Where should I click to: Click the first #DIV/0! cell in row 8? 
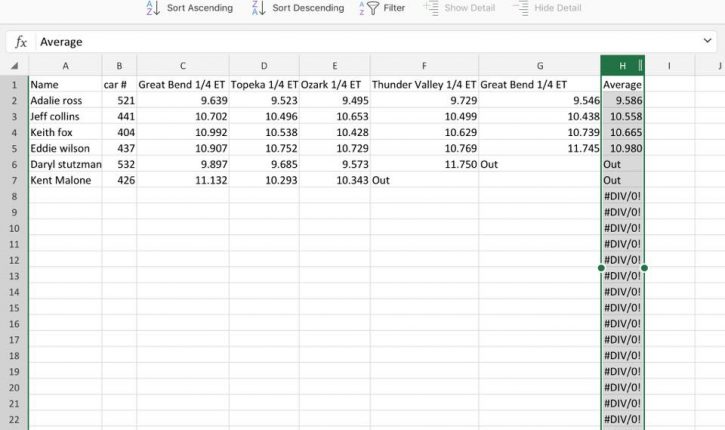(x=624, y=196)
